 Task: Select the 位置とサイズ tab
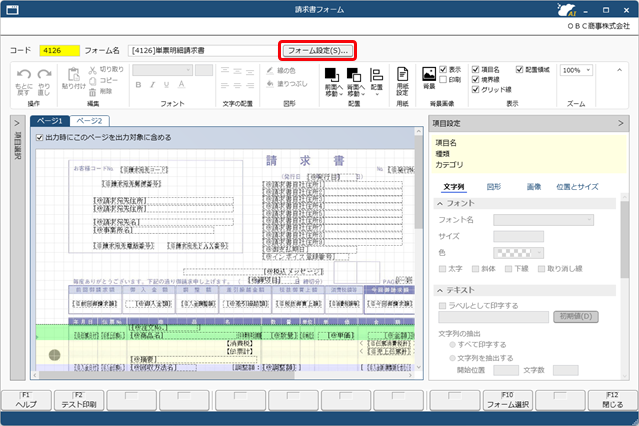pyautogui.click(x=577, y=187)
